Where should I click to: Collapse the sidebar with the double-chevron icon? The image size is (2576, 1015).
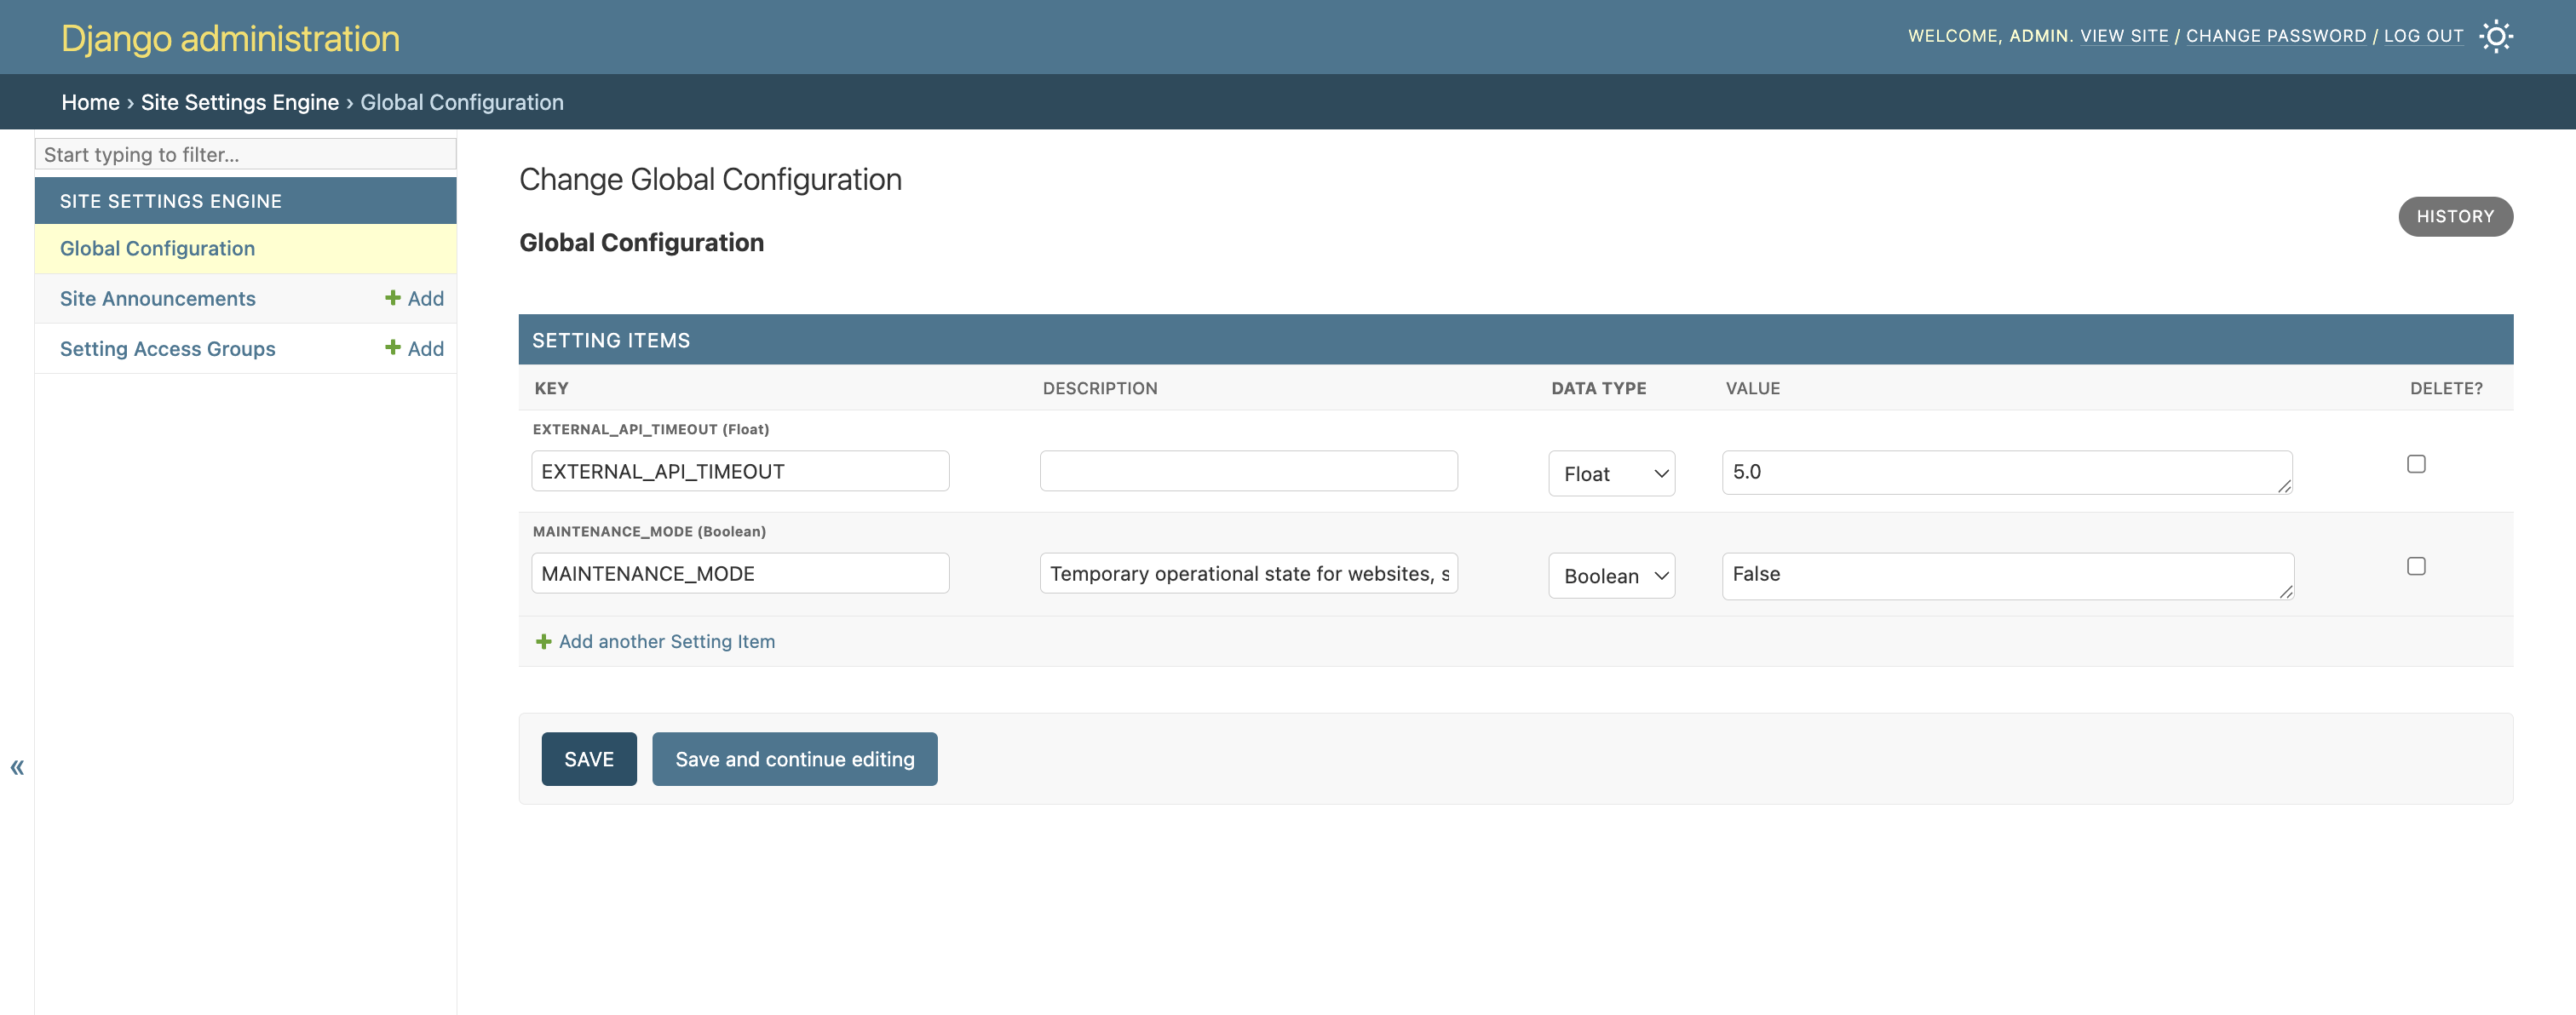click(x=17, y=767)
